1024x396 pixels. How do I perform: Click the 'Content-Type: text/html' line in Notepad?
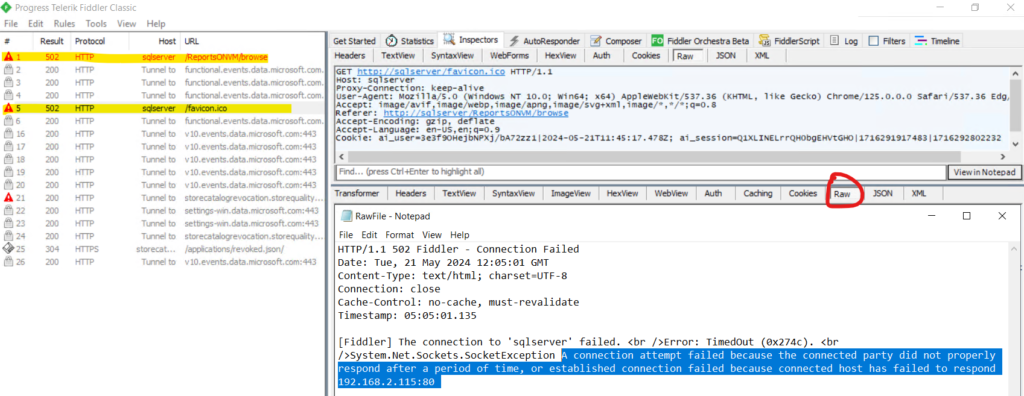[x=453, y=276]
